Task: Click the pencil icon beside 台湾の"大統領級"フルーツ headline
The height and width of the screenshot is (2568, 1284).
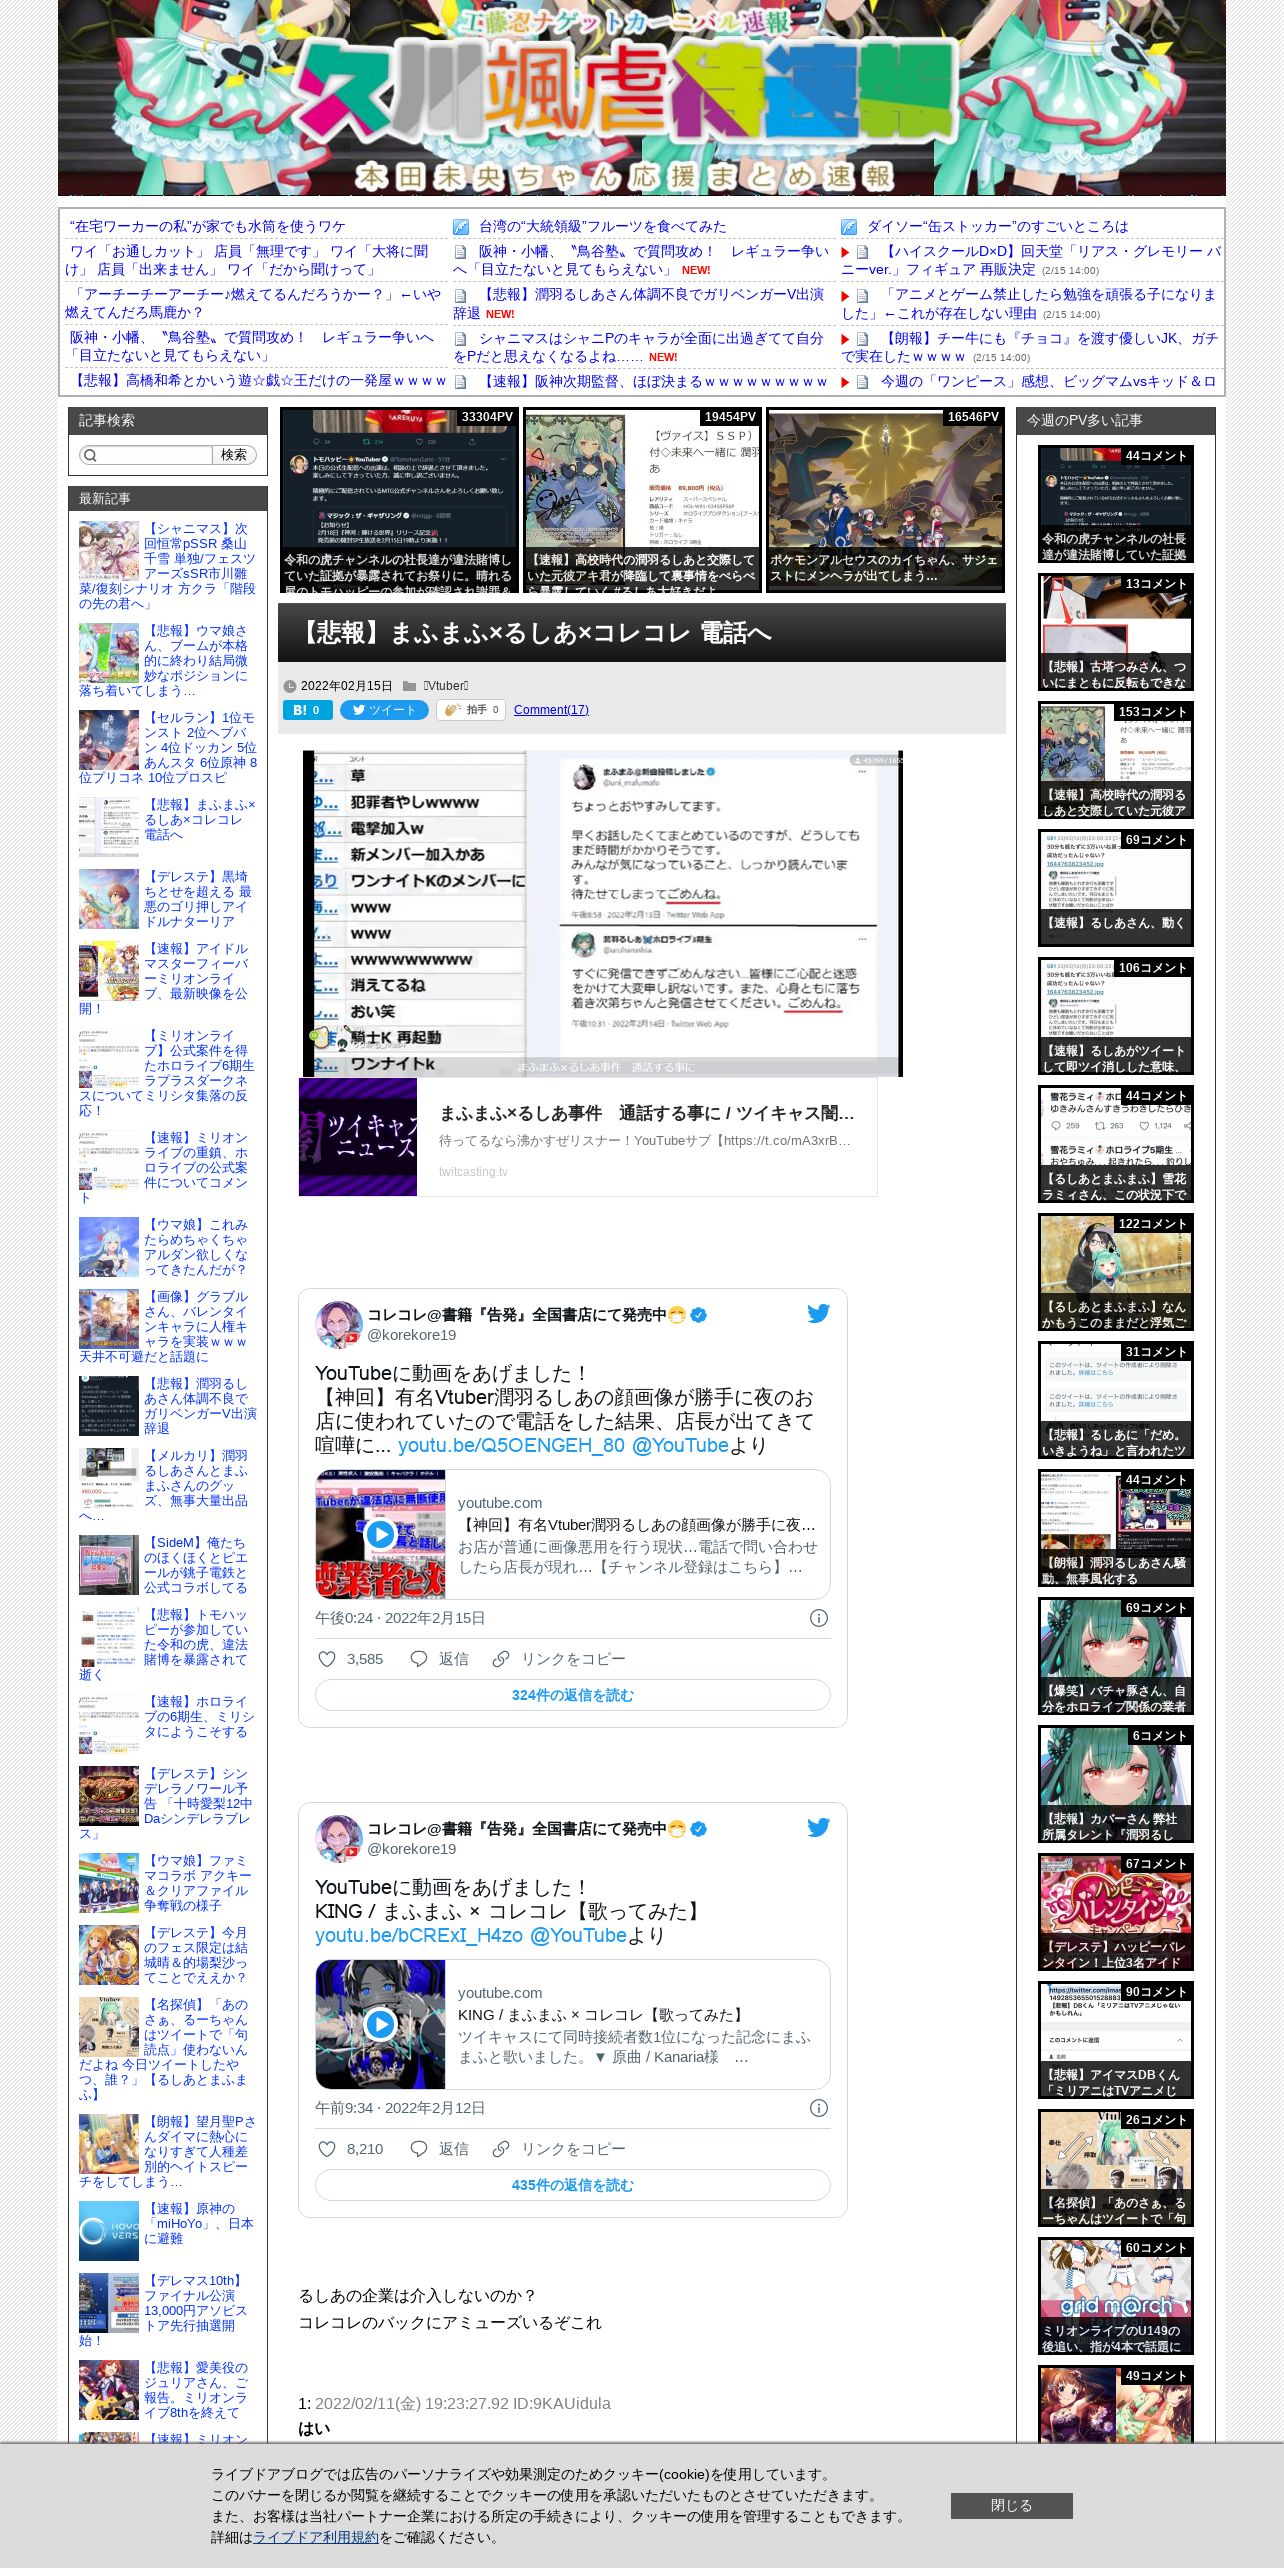Action: pos(461,227)
